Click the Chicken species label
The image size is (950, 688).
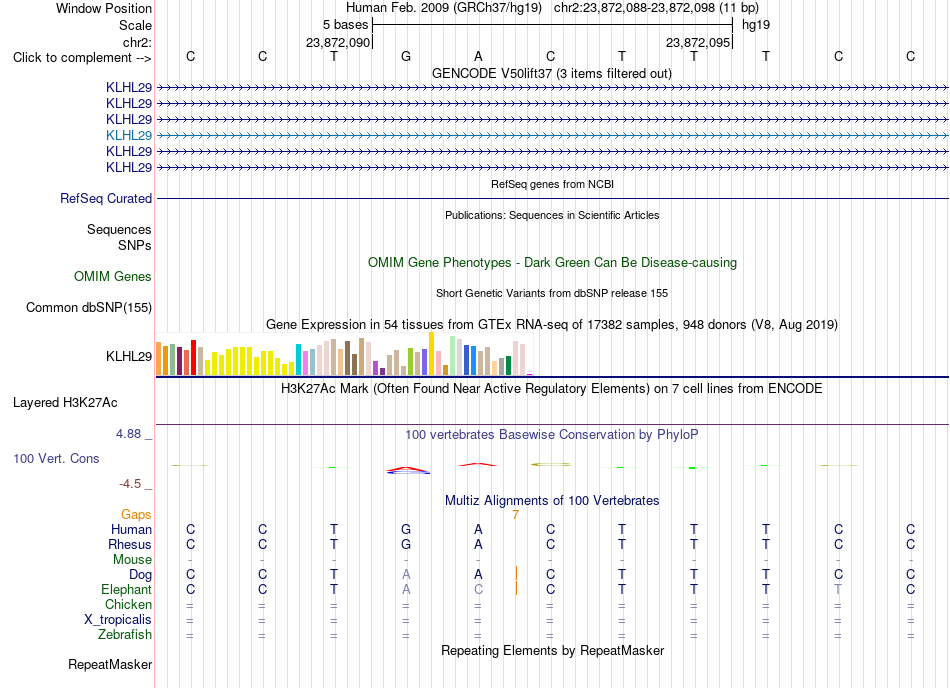coord(128,605)
